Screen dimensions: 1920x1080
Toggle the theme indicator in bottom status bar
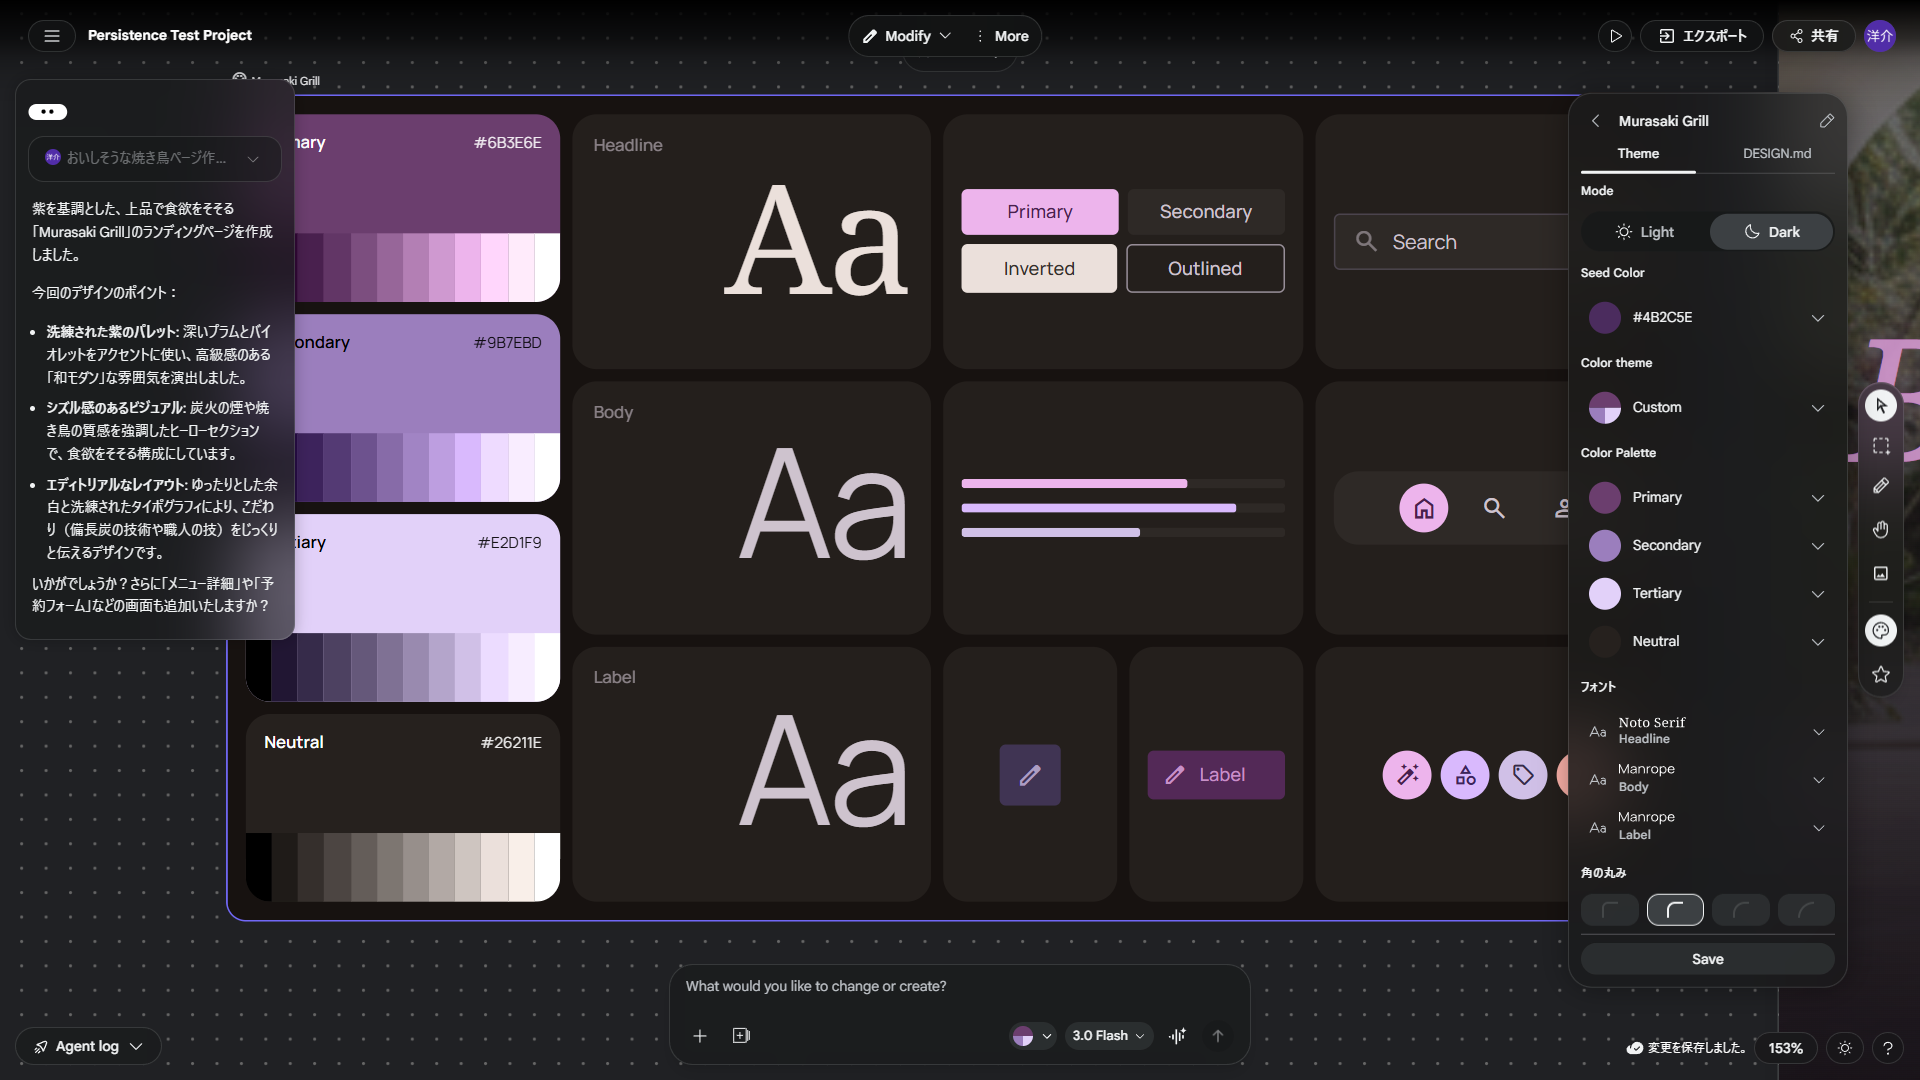point(1845,1048)
